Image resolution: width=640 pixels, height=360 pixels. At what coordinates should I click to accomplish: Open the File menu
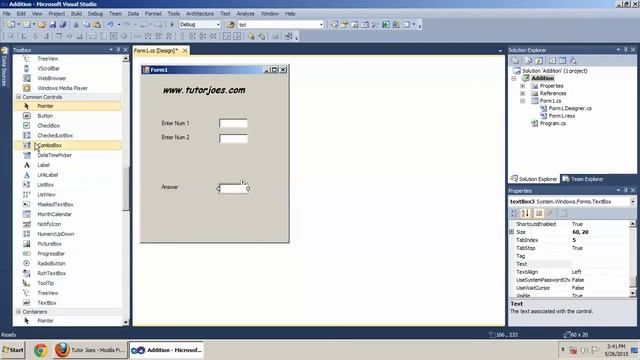[7, 13]
